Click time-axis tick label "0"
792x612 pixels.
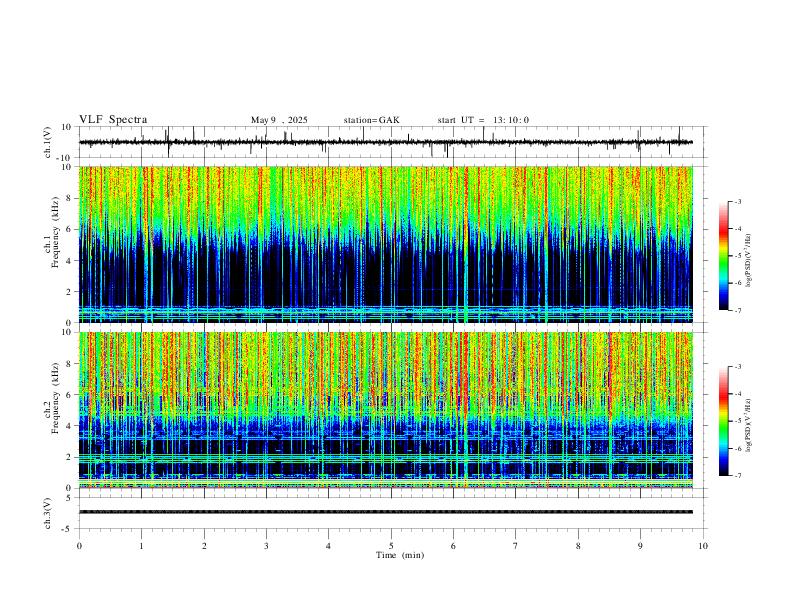click(x=79, y=546)
